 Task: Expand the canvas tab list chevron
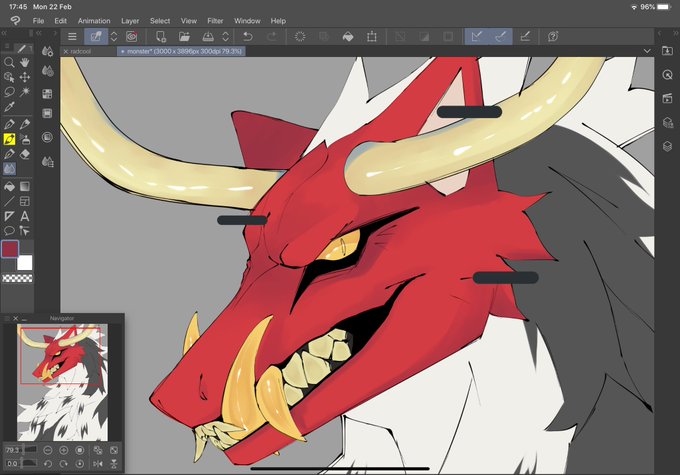point(647,51)
